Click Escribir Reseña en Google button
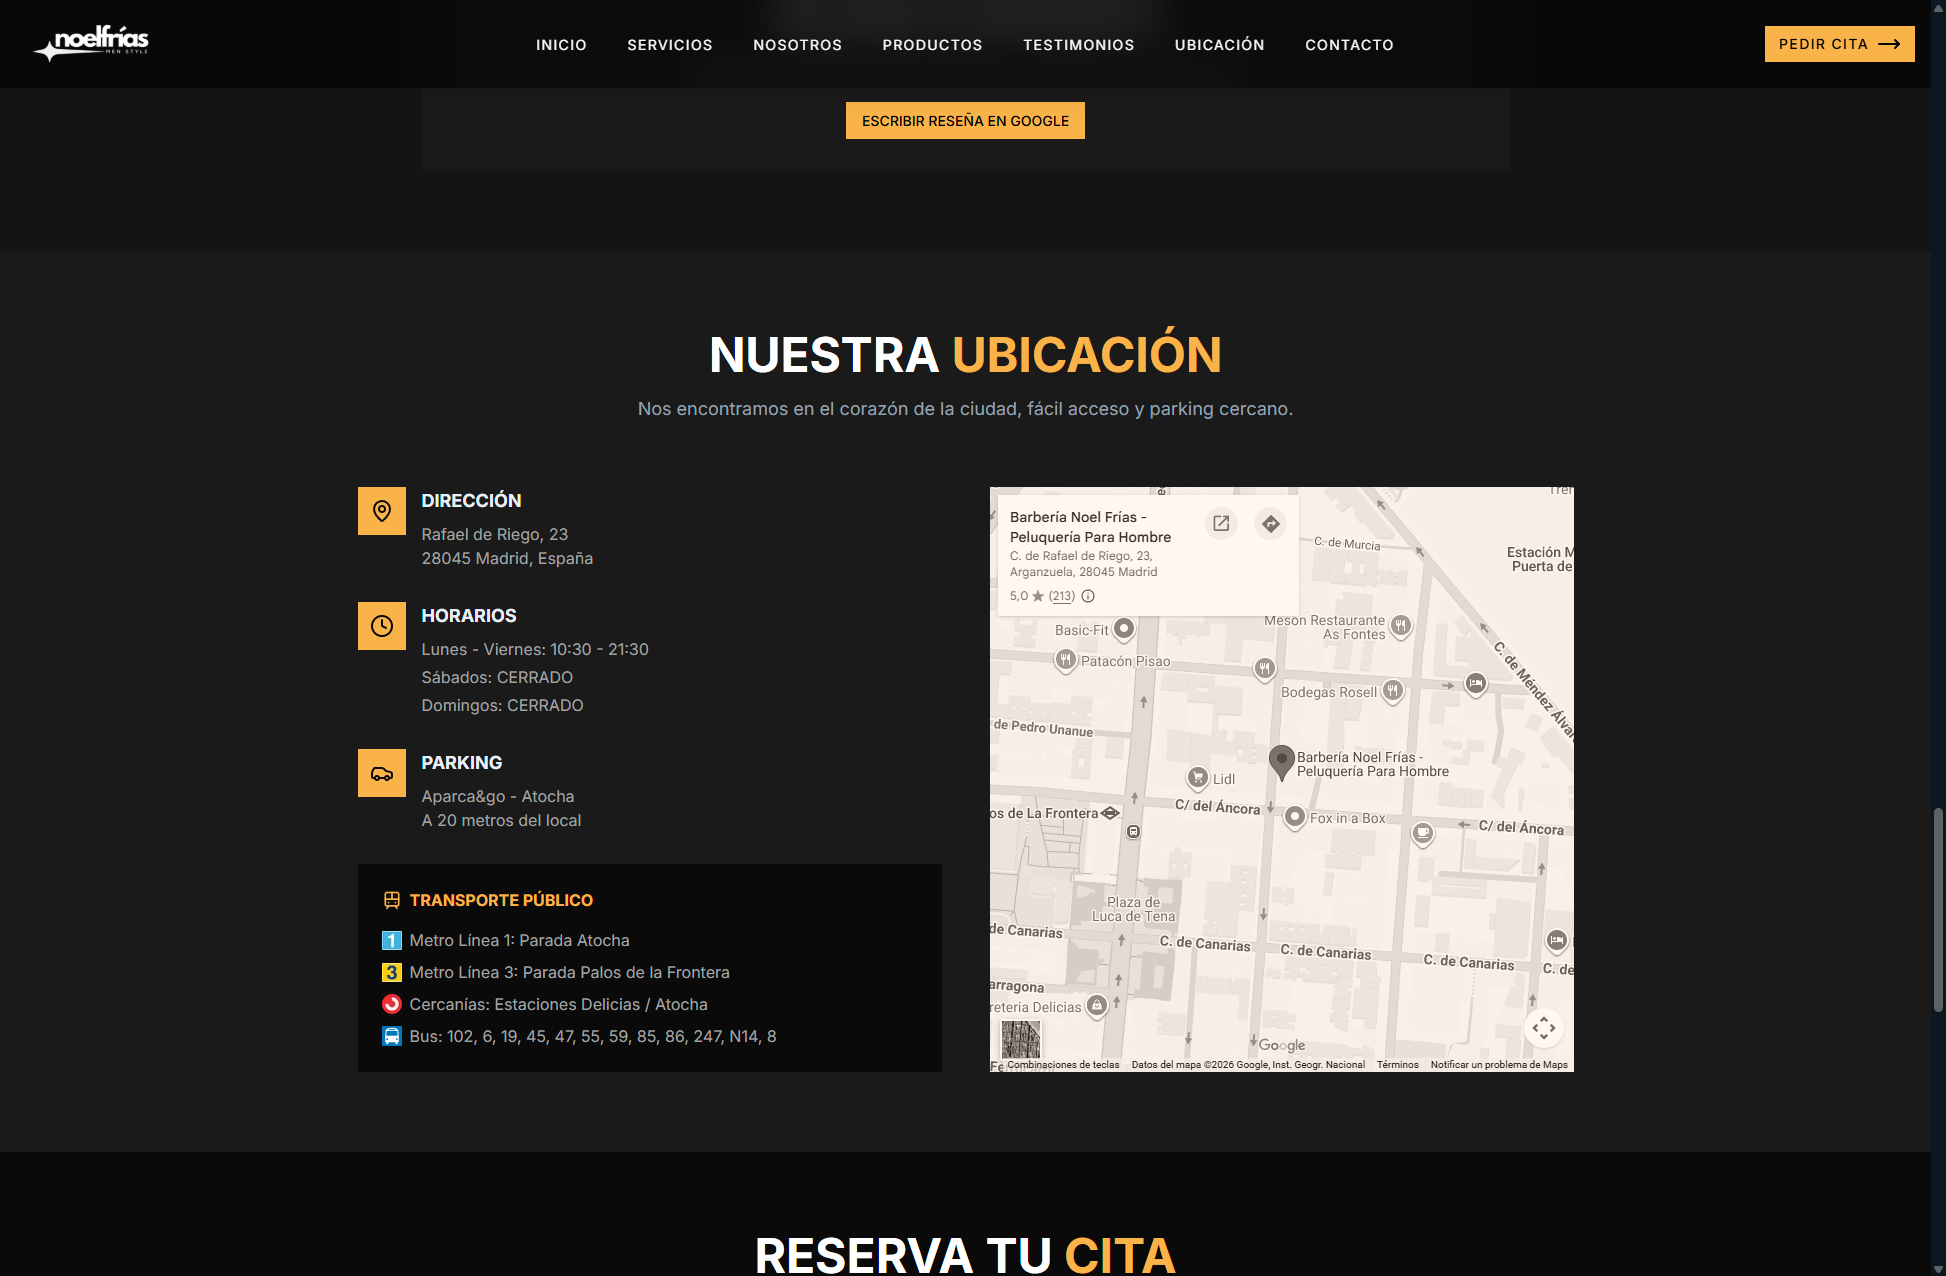Image resolution: width=1946 pixels, height=1276 pixels. [x=965, y=121]
